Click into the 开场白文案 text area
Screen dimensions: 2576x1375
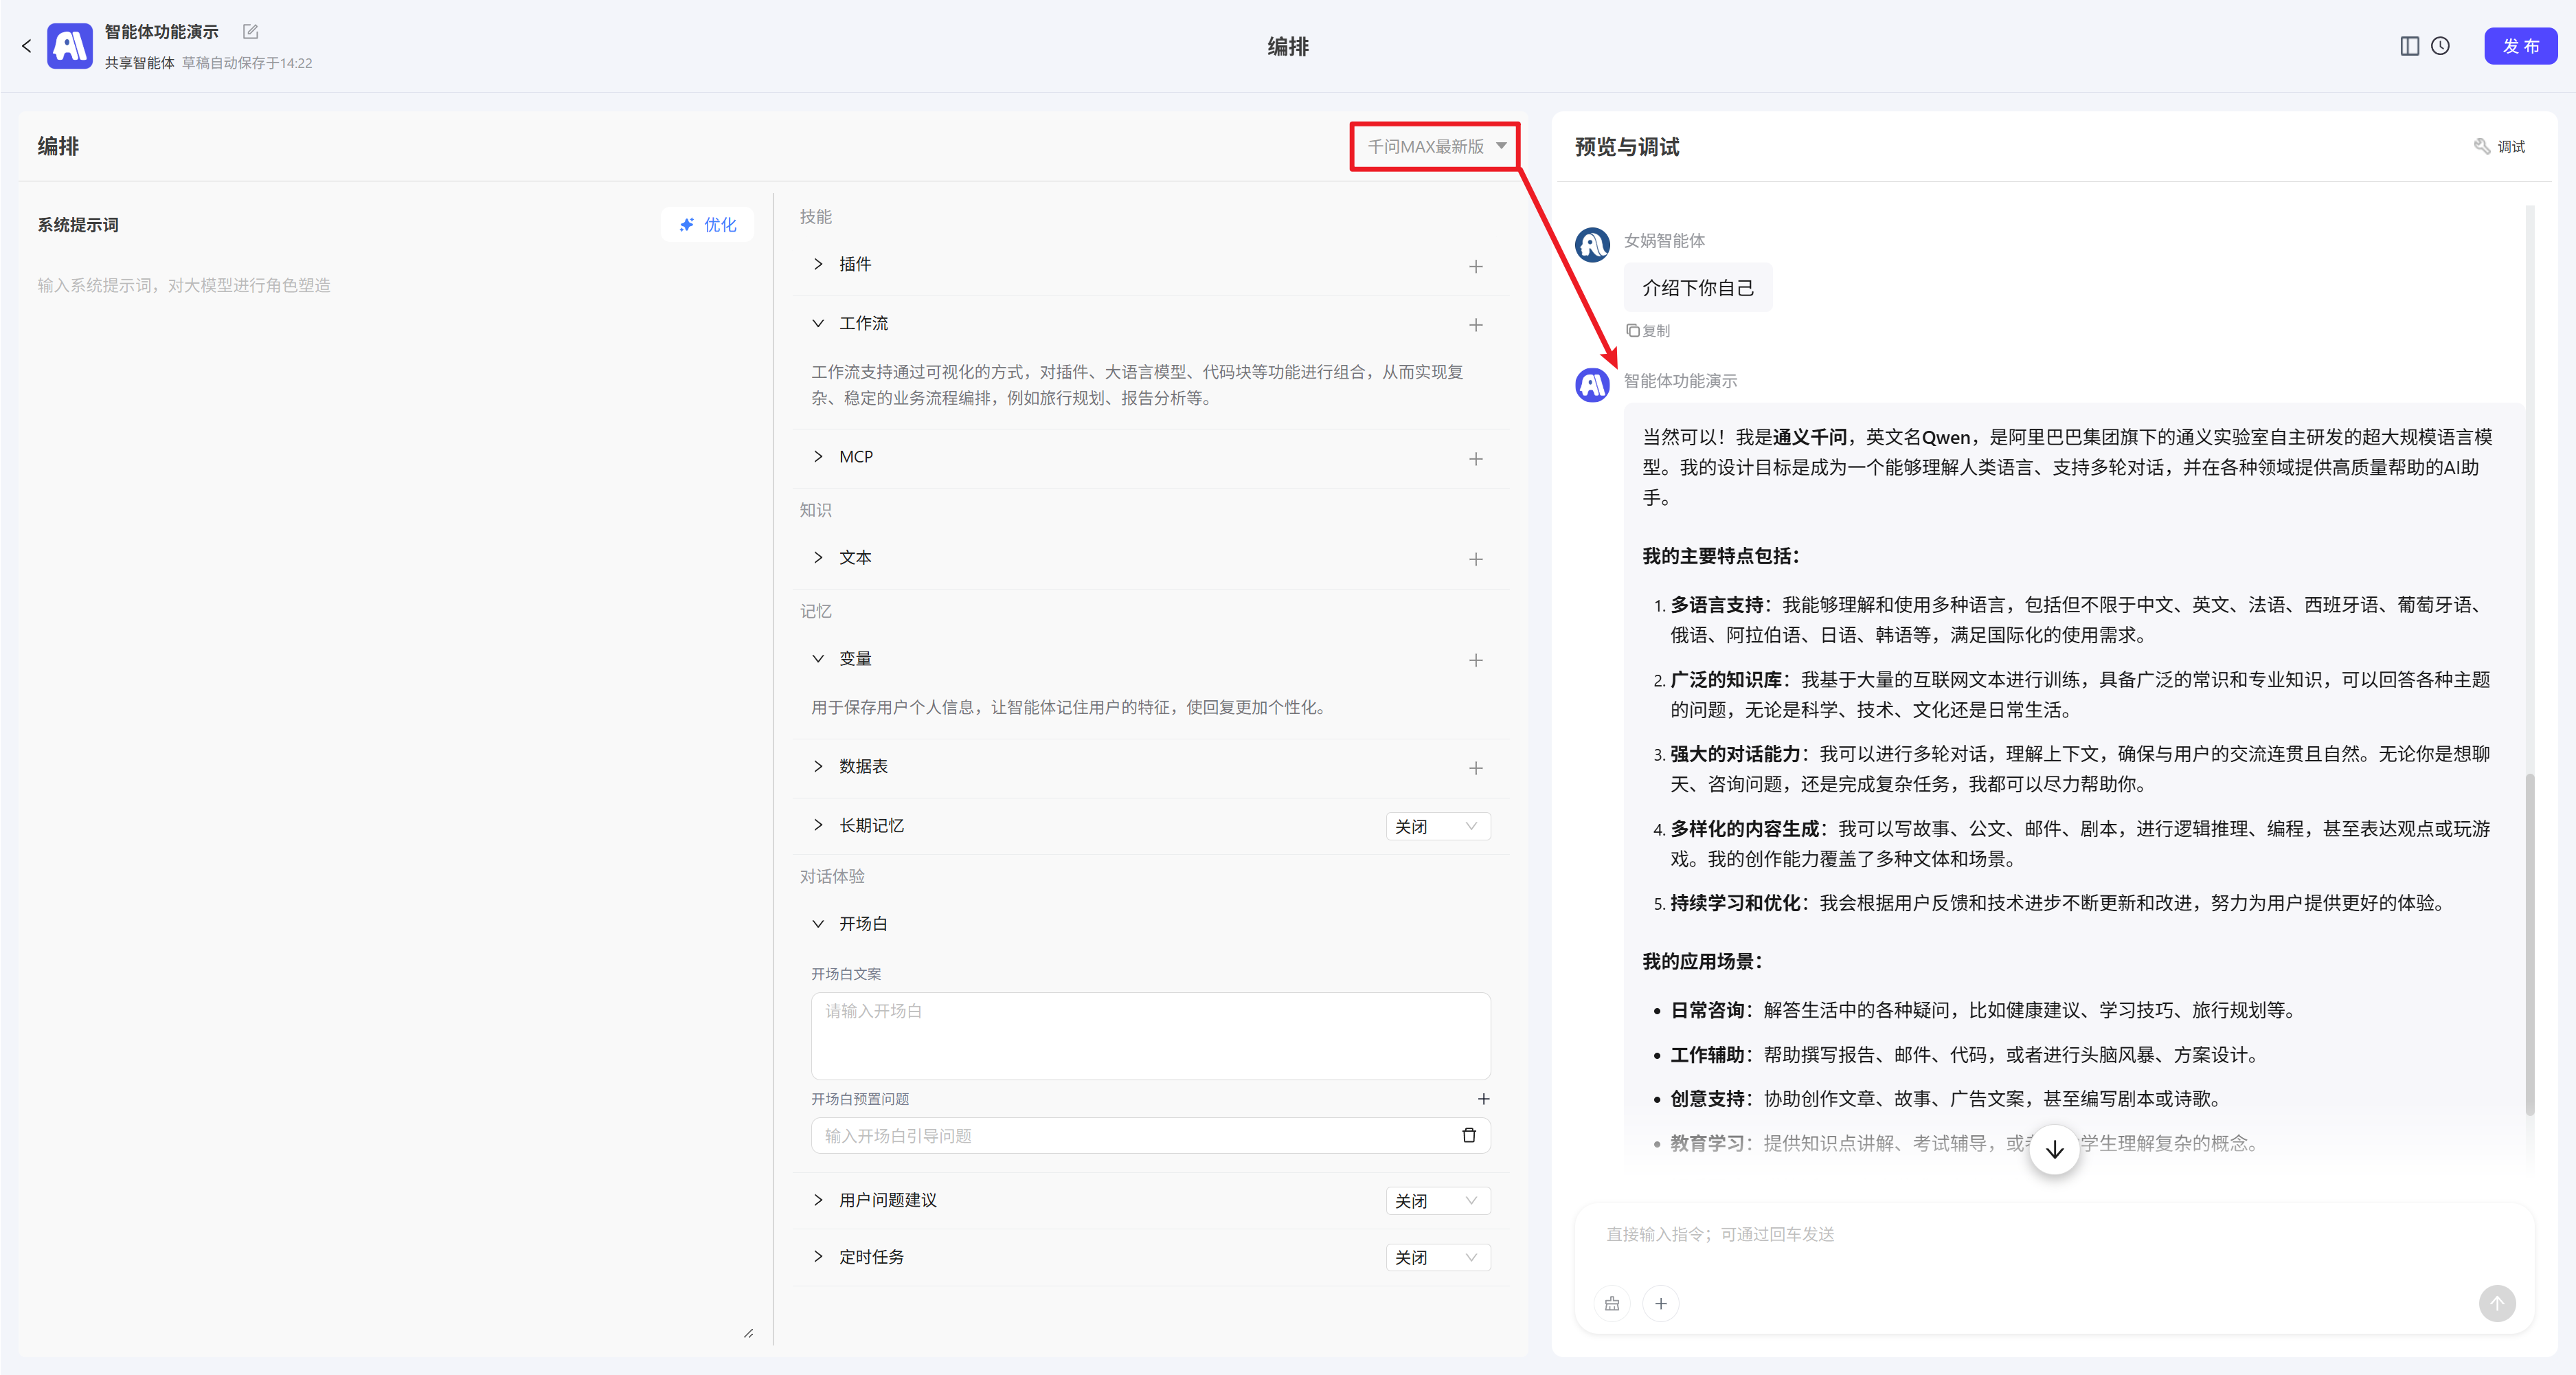(x=1150, y=1035)
